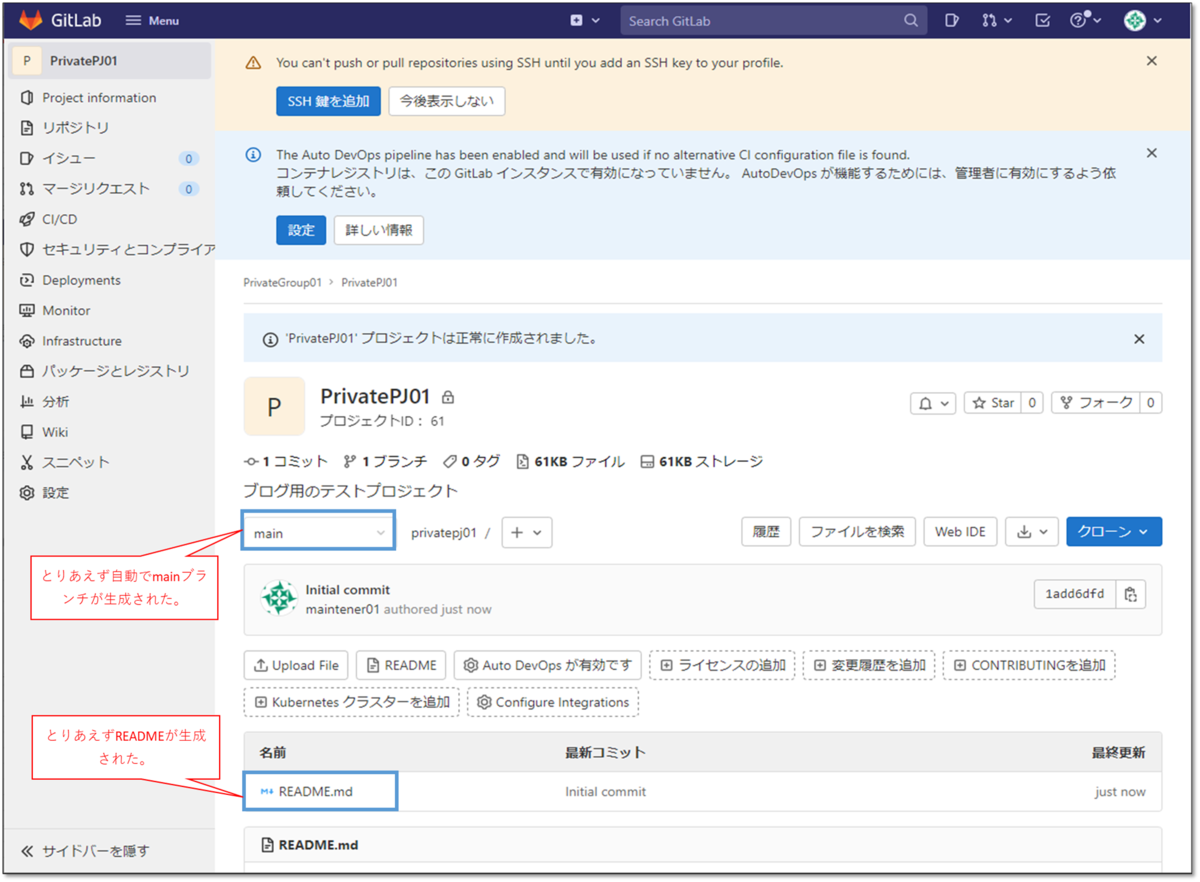Open Web IDE
The height and width of the screenshot is (882, 1200).
pyautogui.click(x=960, y=532)
